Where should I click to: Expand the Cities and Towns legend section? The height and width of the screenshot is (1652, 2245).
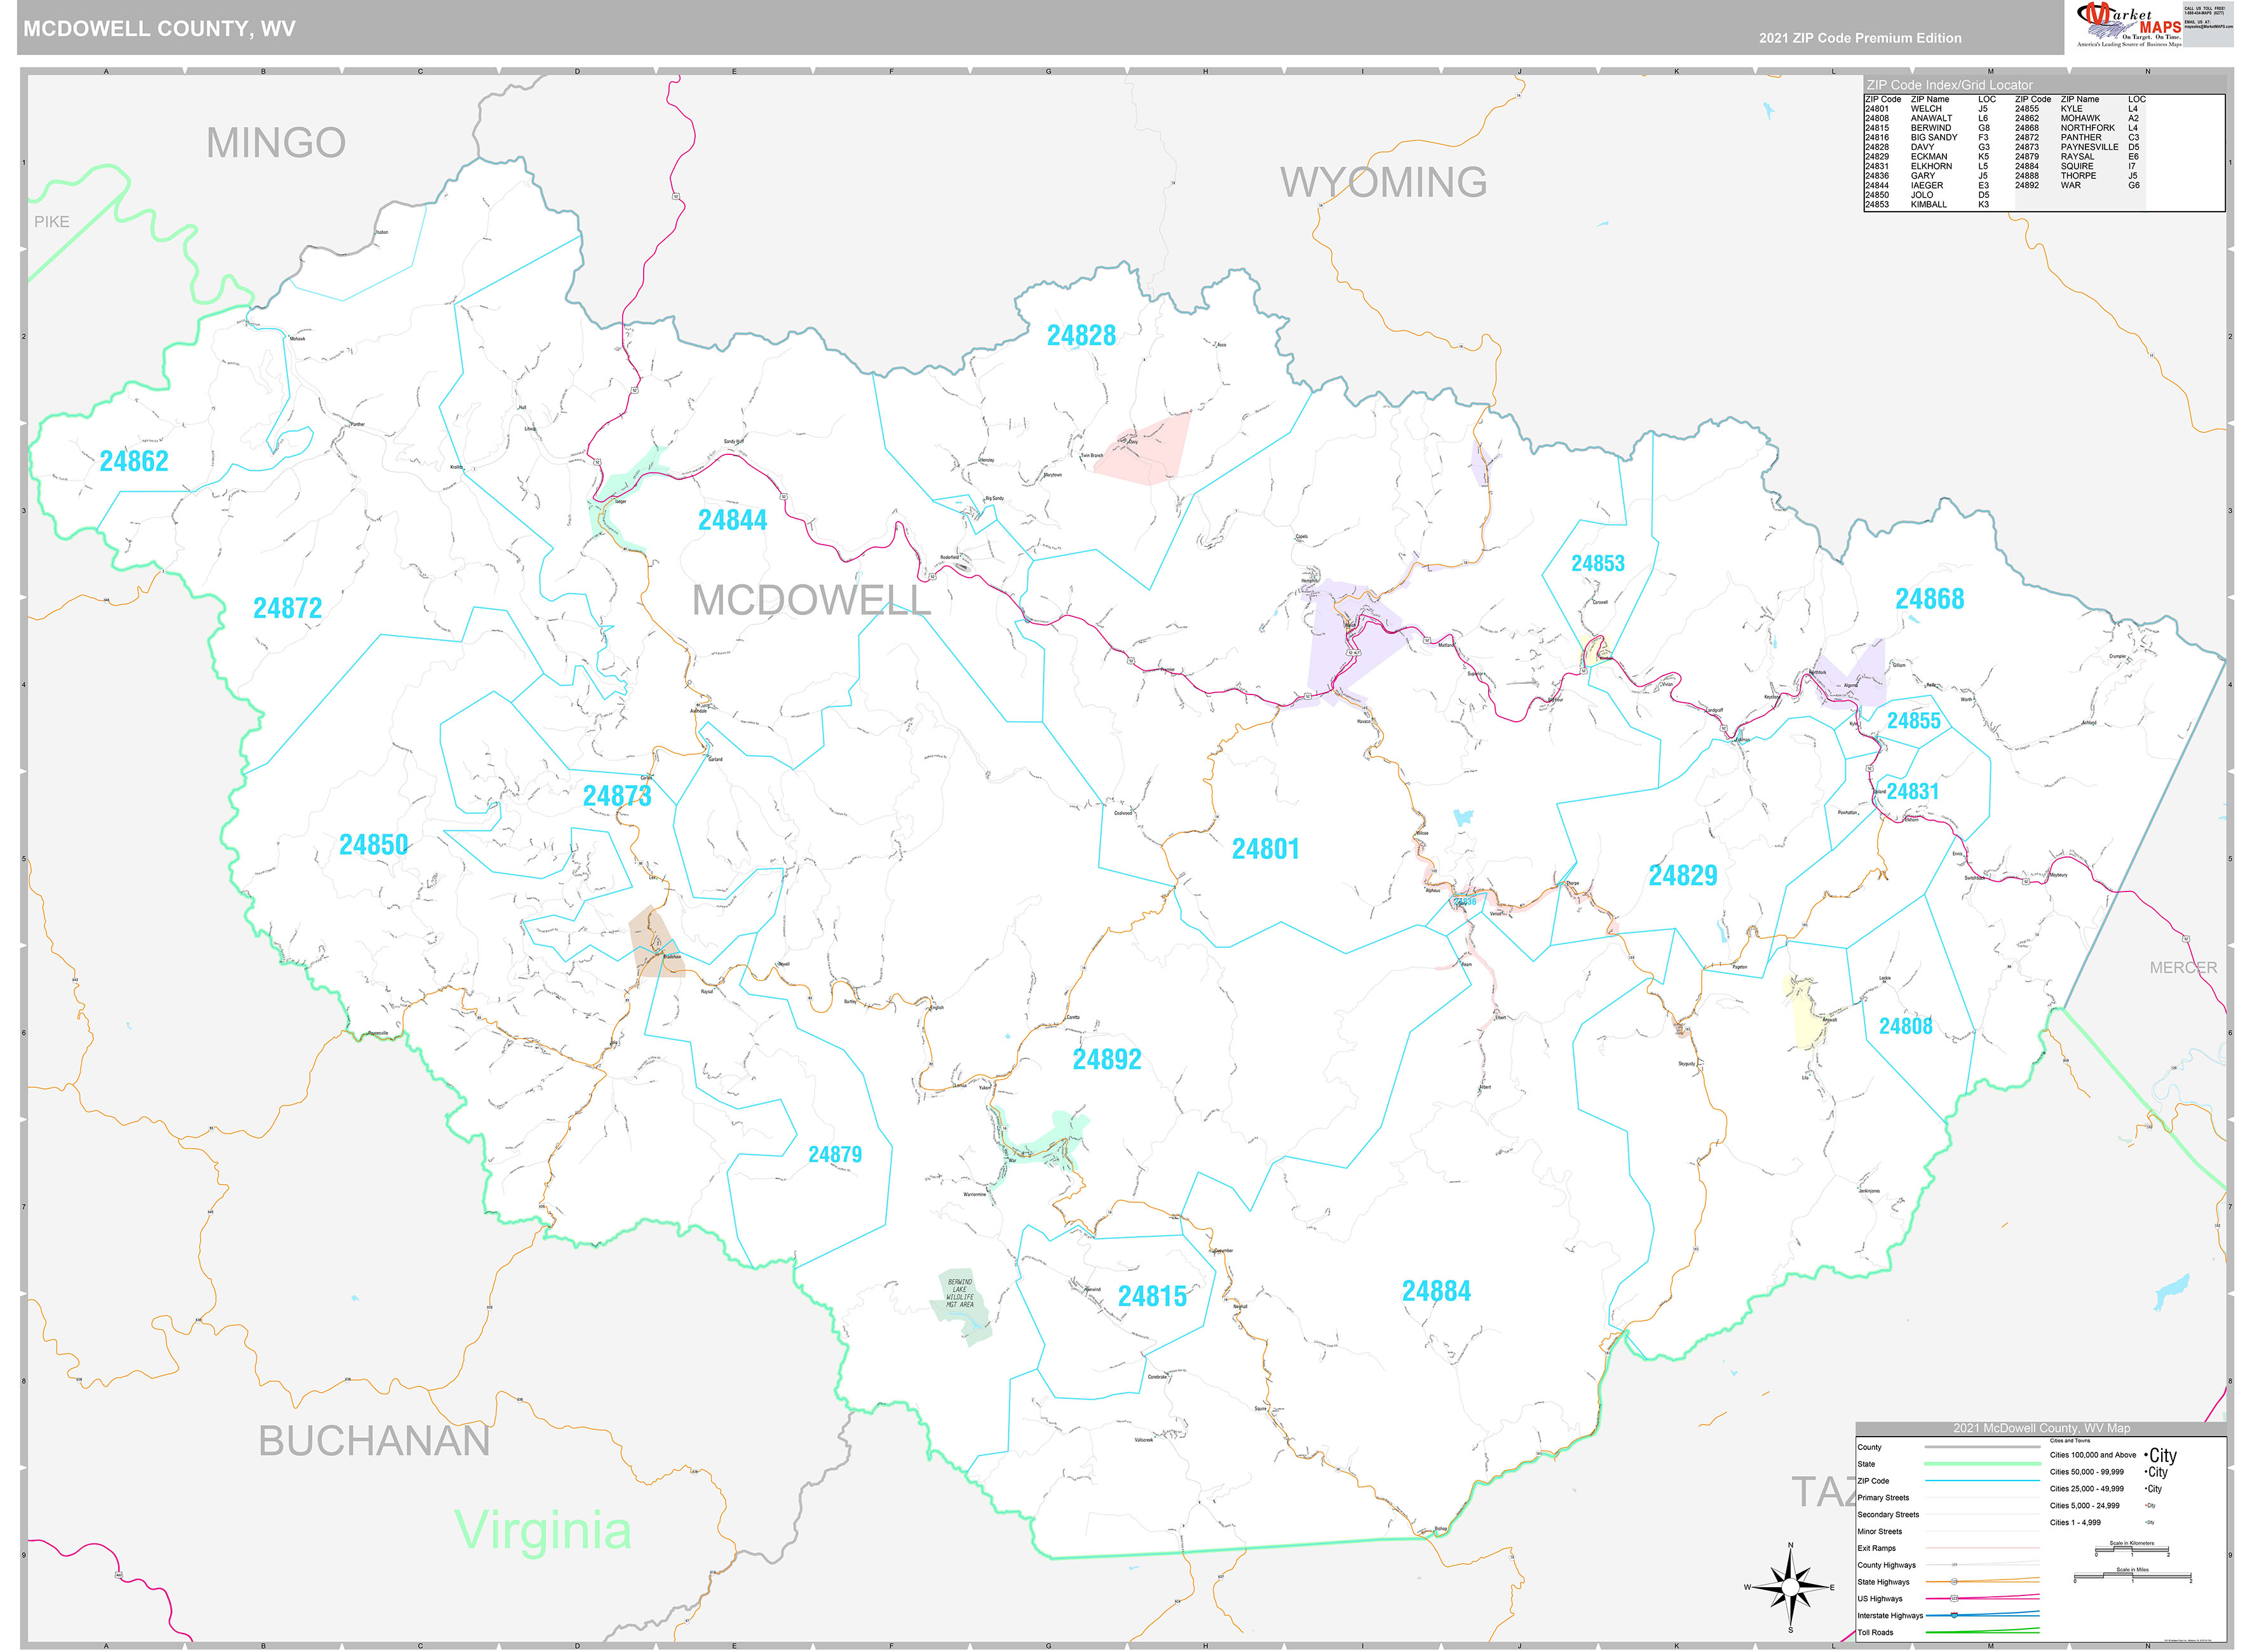(2070, 1441)
